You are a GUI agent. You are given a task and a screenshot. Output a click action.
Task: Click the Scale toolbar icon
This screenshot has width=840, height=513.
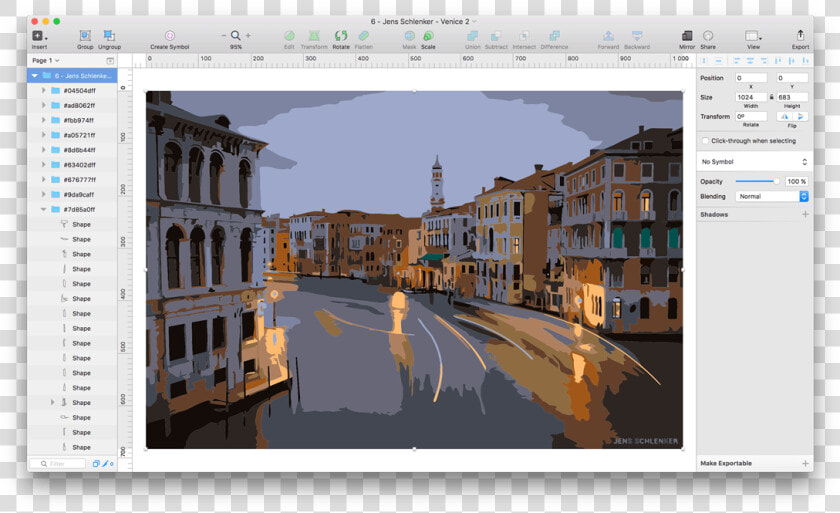[x=428, y=35]
